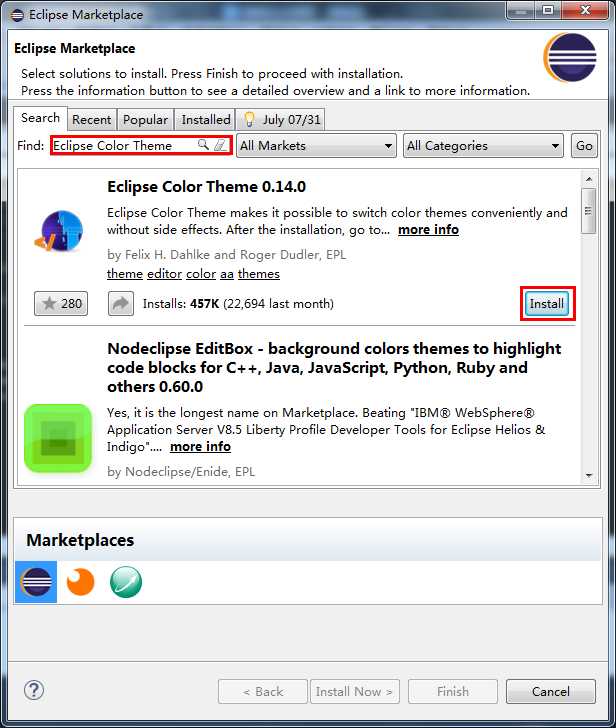This screenshot has width=616, height=728.
Task: Click the Marketplaces heading
Action: [80, 540]
